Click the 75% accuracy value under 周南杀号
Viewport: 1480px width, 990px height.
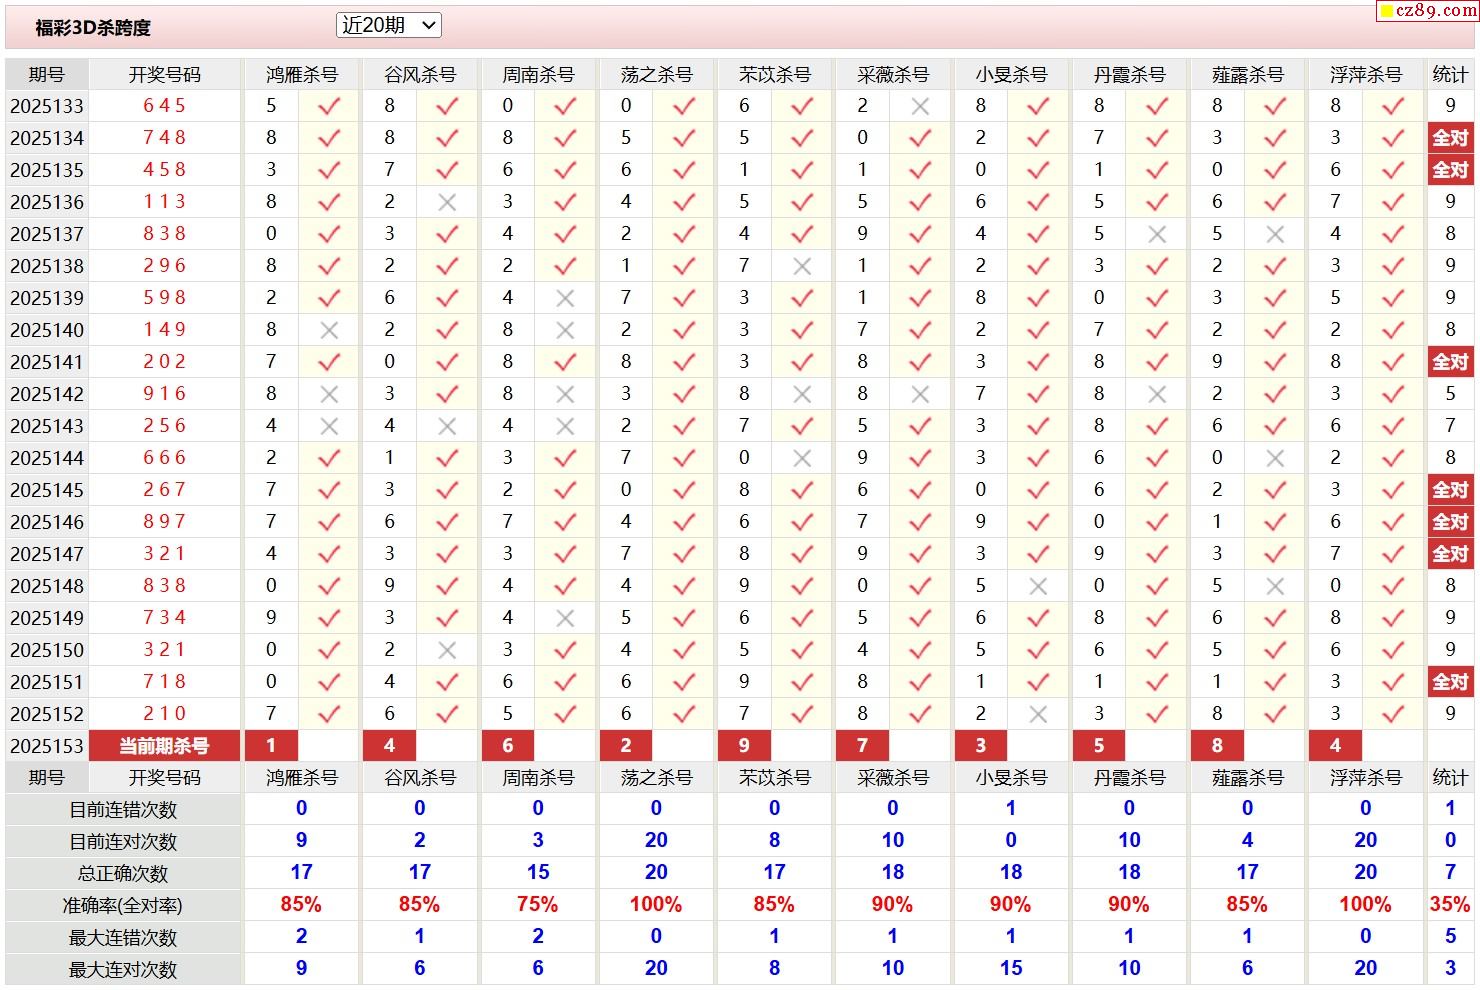point(538,905)
